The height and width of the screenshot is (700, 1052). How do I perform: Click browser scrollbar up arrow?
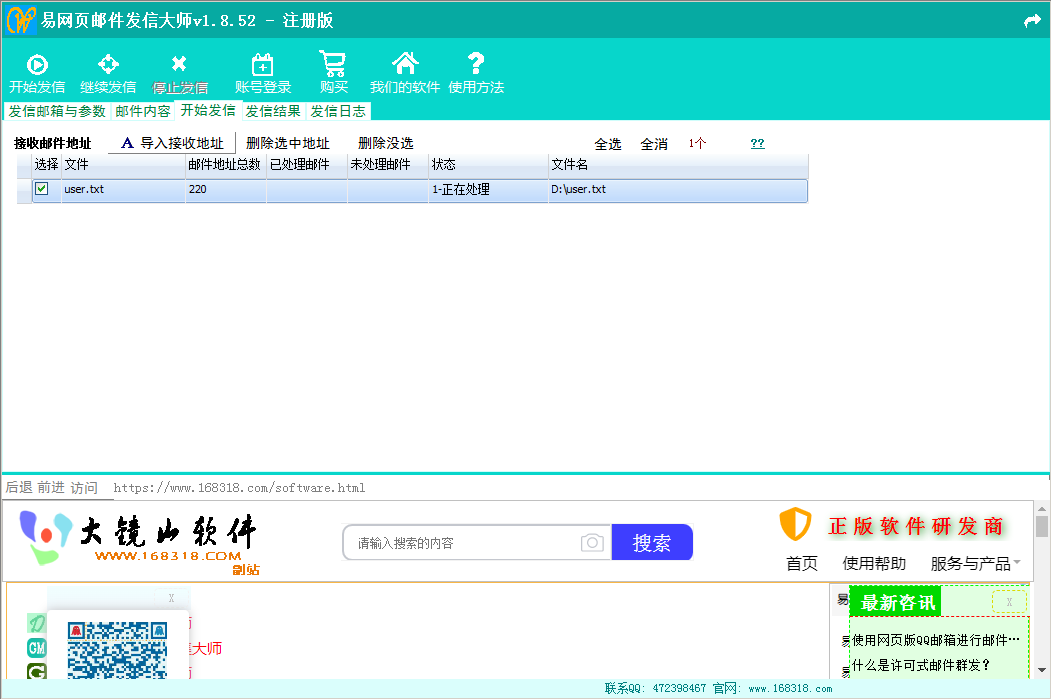point(1042,508)
